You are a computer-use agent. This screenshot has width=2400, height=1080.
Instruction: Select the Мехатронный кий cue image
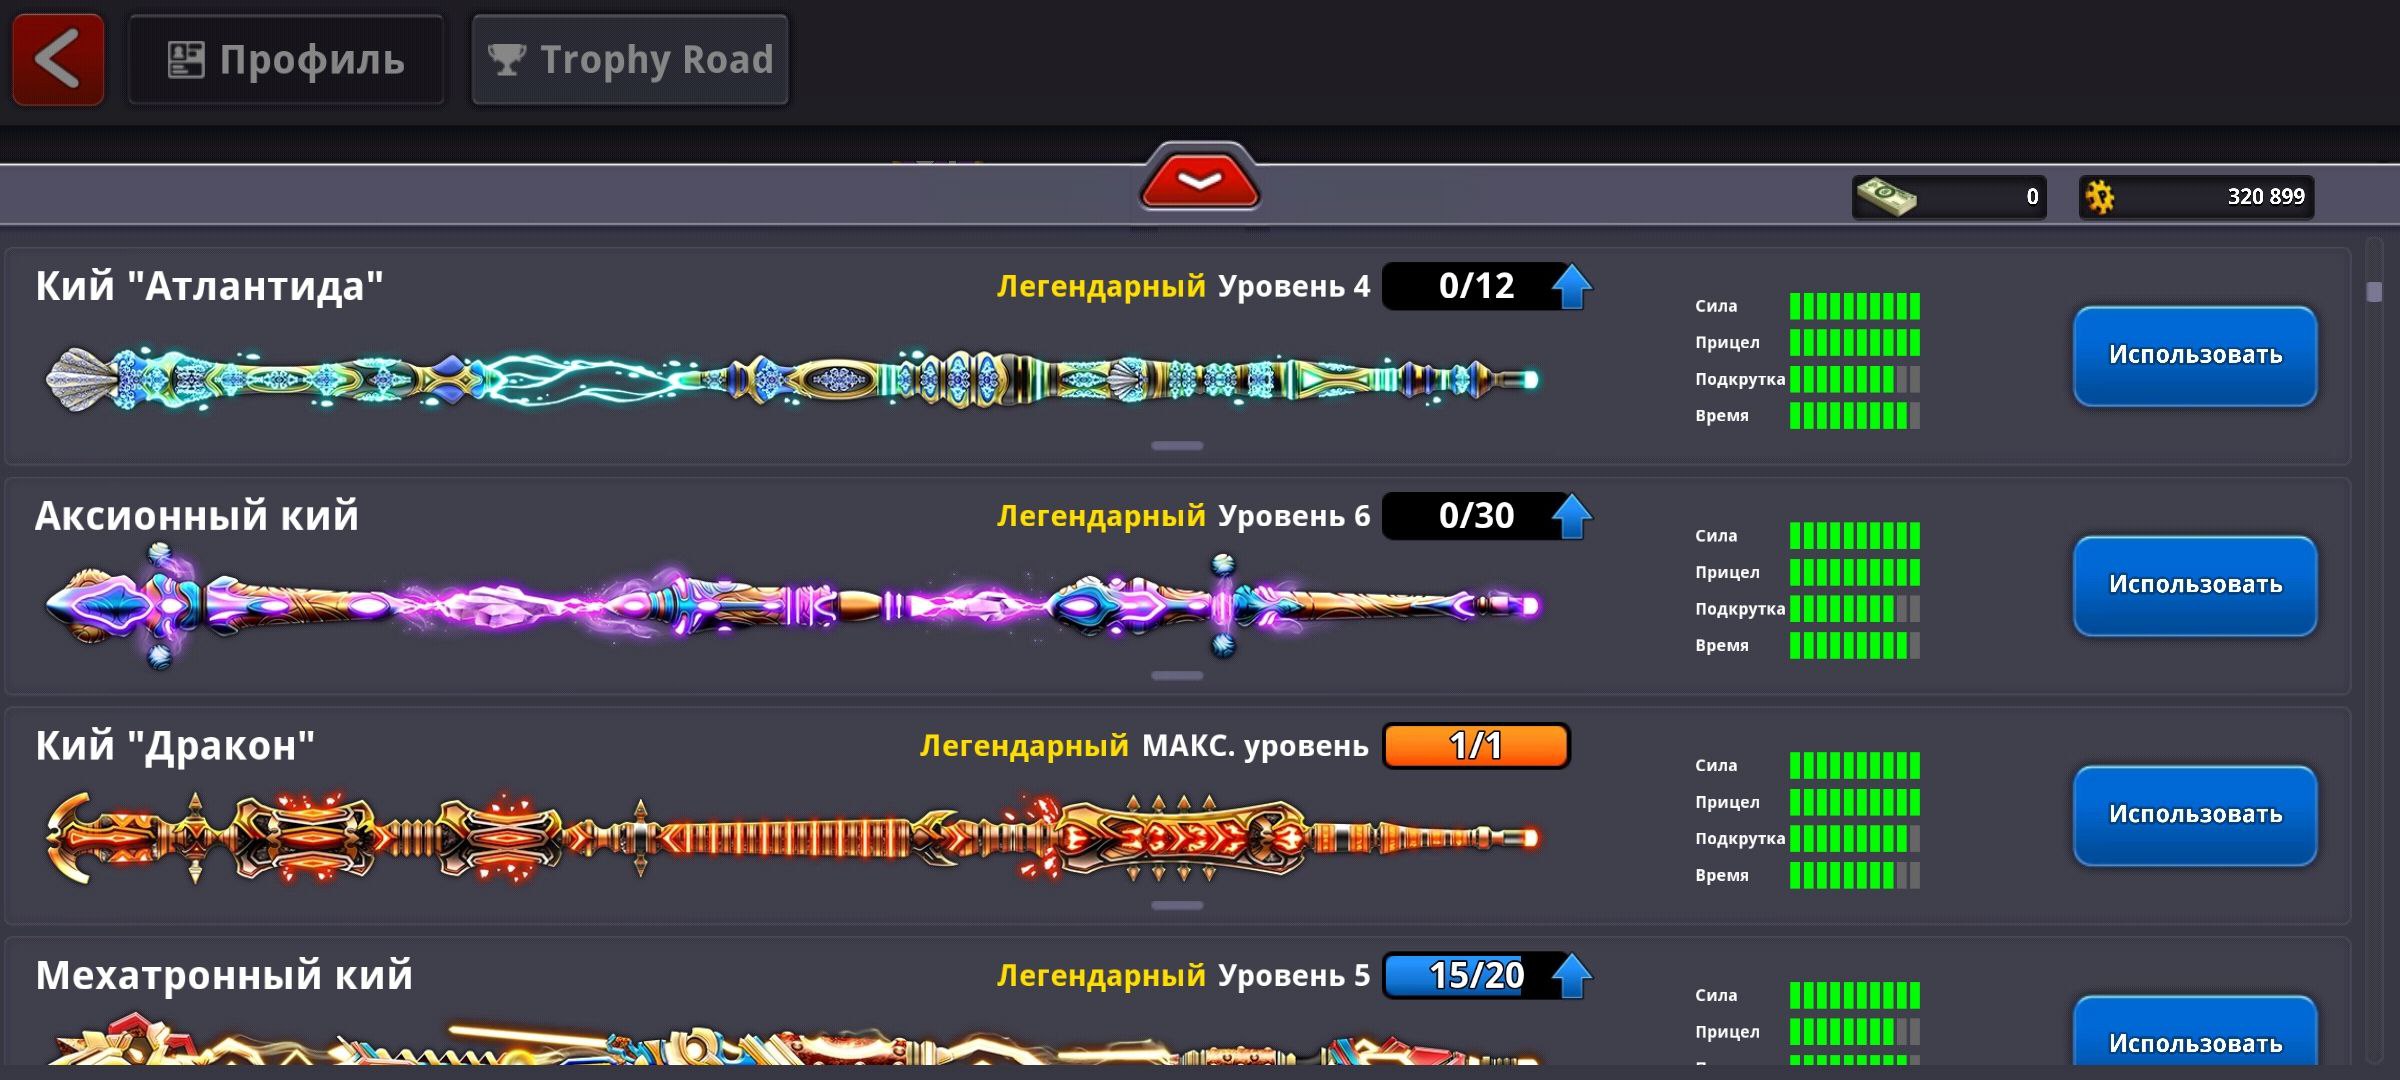coord(792,1040)
